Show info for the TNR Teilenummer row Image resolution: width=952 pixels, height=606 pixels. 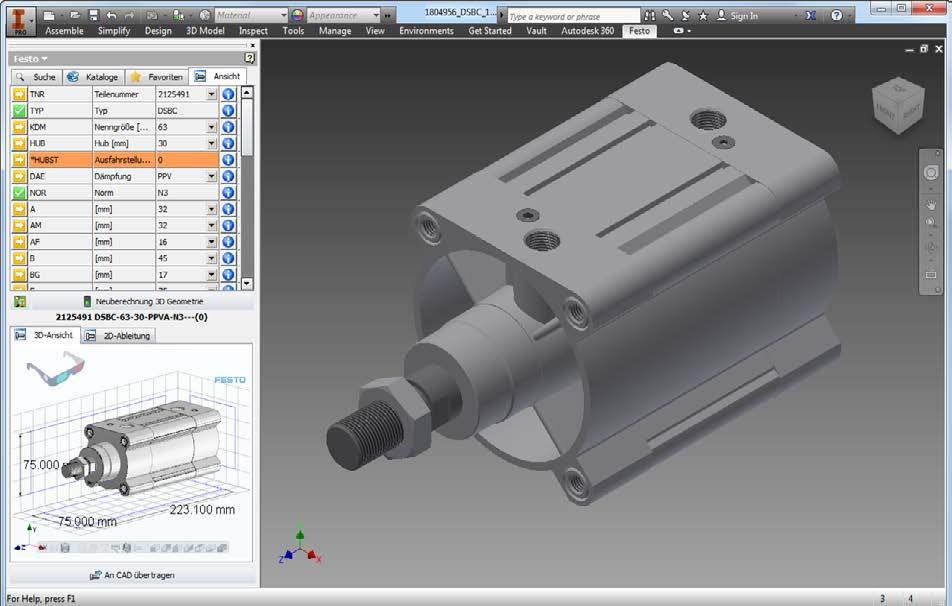[x=228, y=94]
